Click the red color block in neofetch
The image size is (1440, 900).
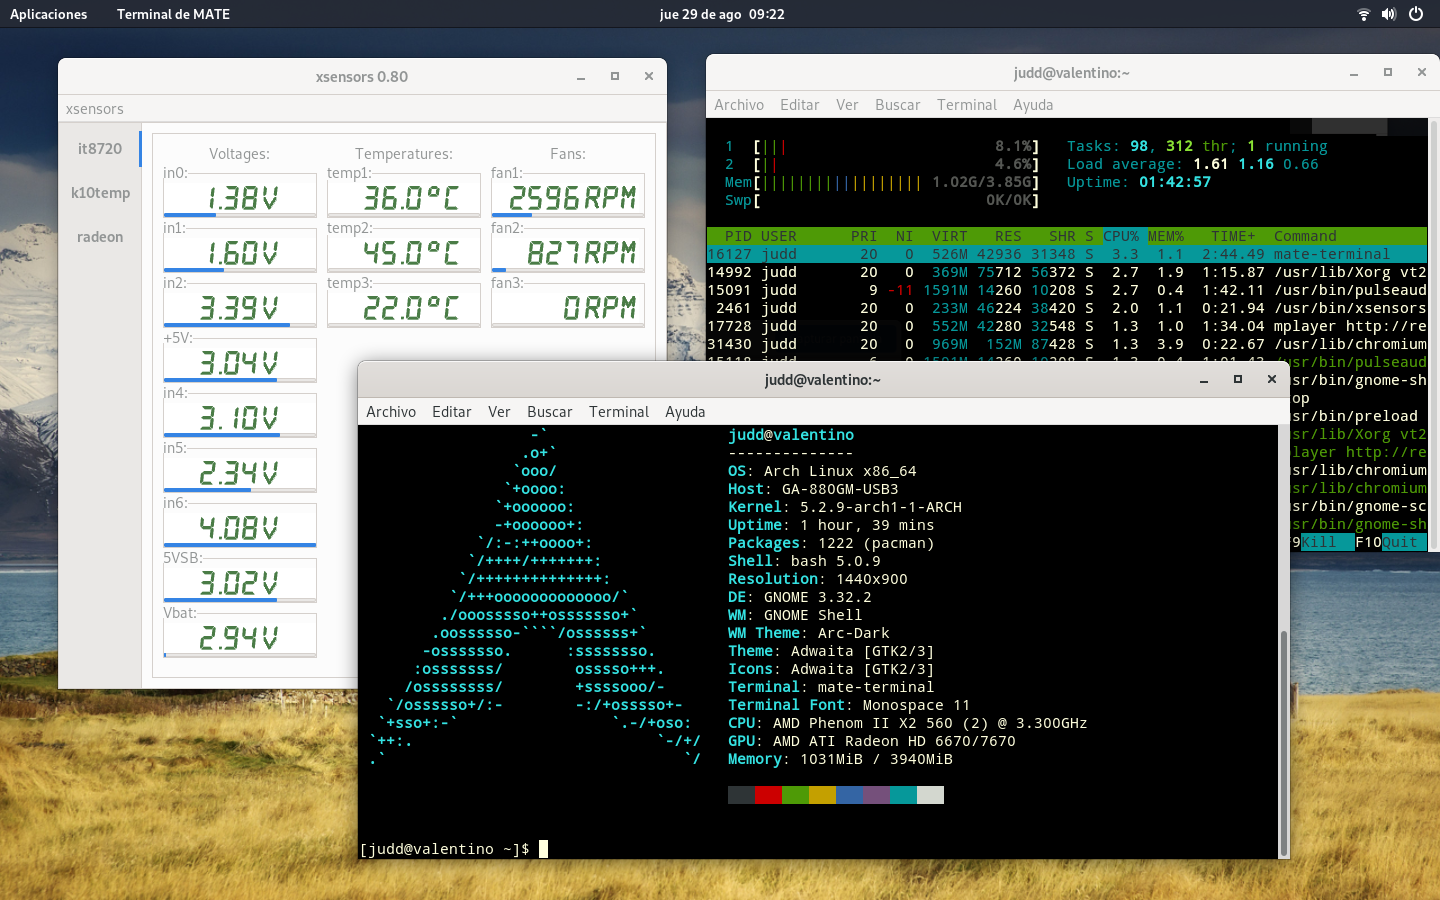[768, 795]
